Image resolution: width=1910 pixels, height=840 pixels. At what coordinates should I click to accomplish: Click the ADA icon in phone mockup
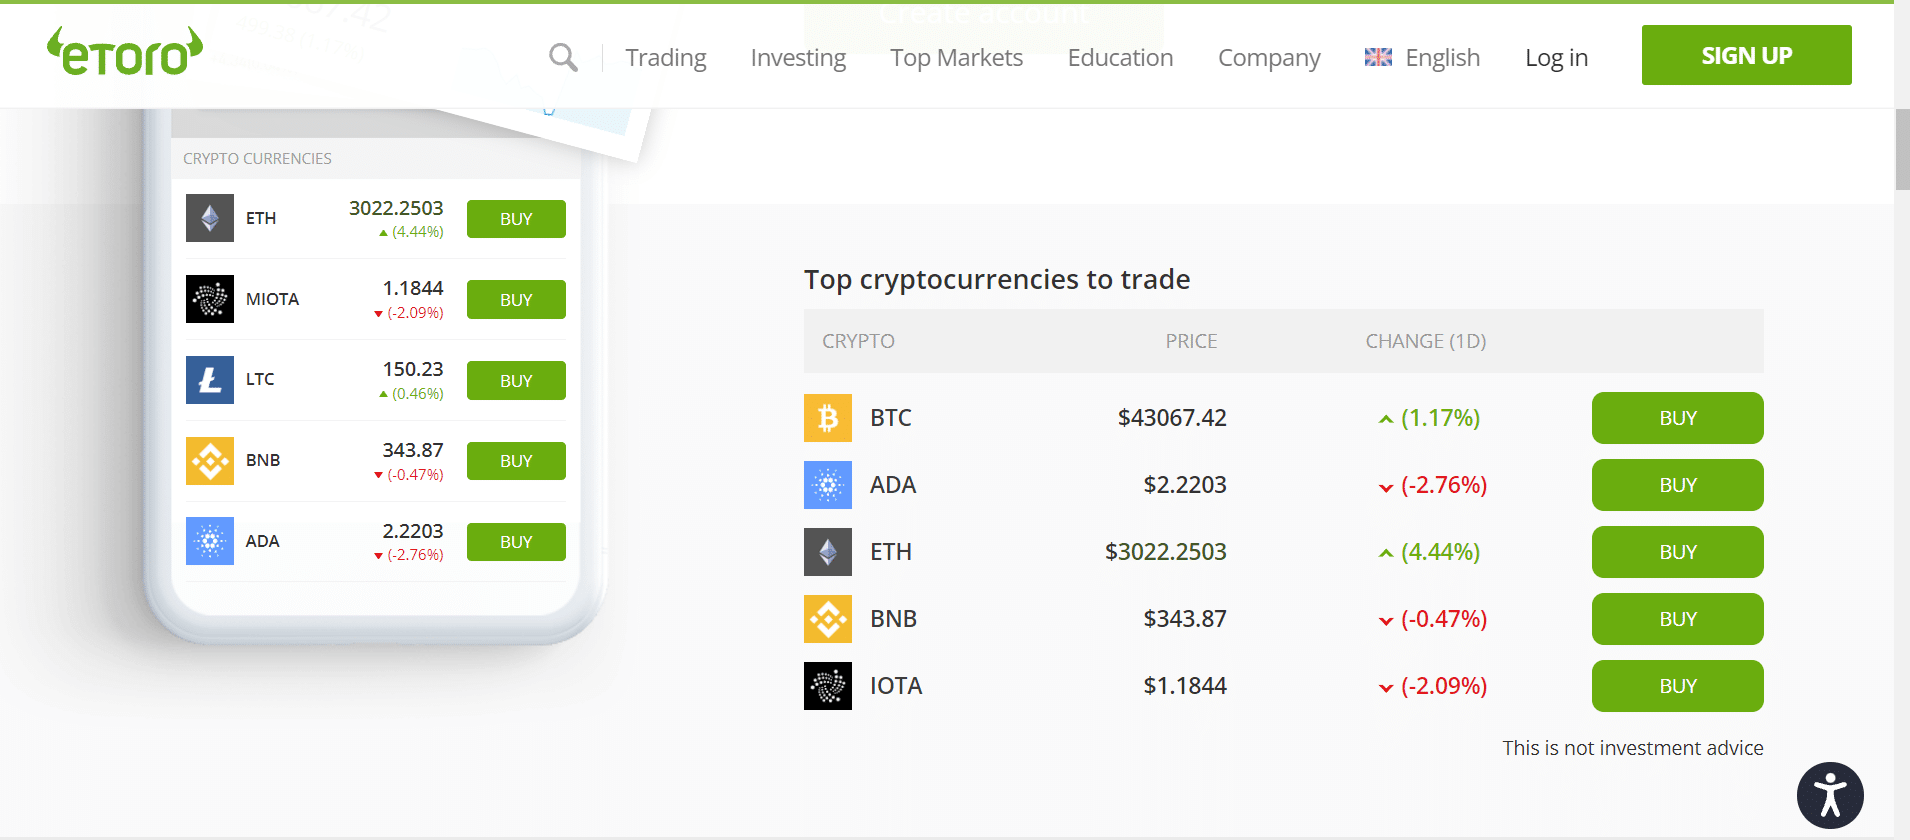coord(210,541)
